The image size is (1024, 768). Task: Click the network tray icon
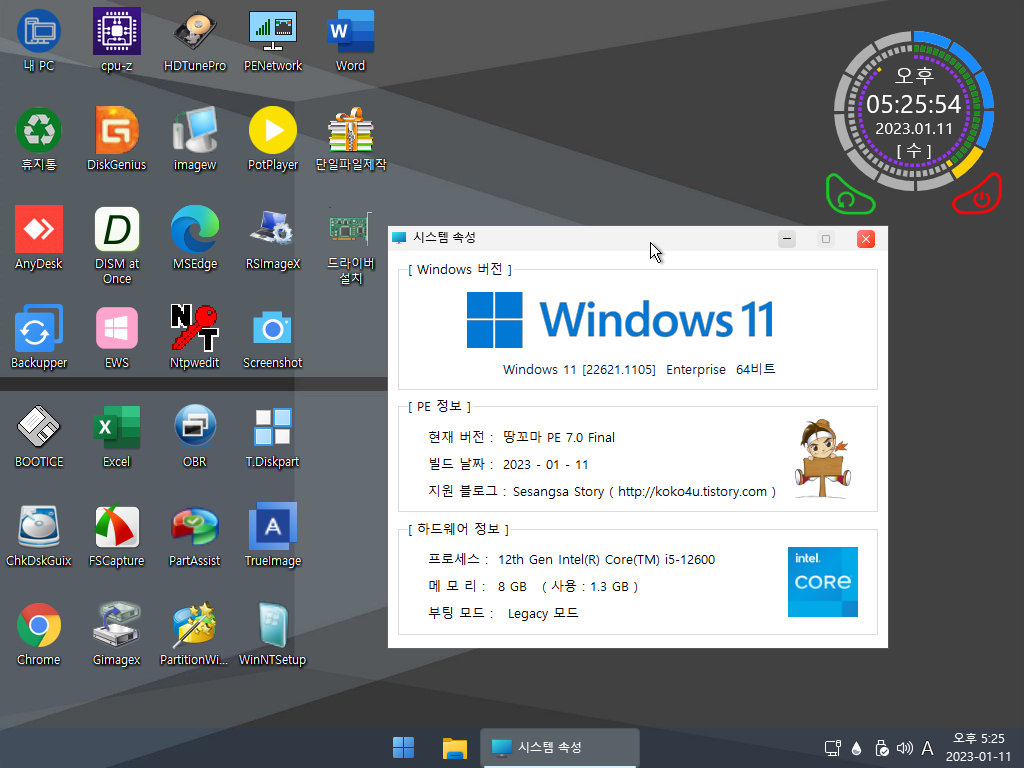tap(833, 748)
